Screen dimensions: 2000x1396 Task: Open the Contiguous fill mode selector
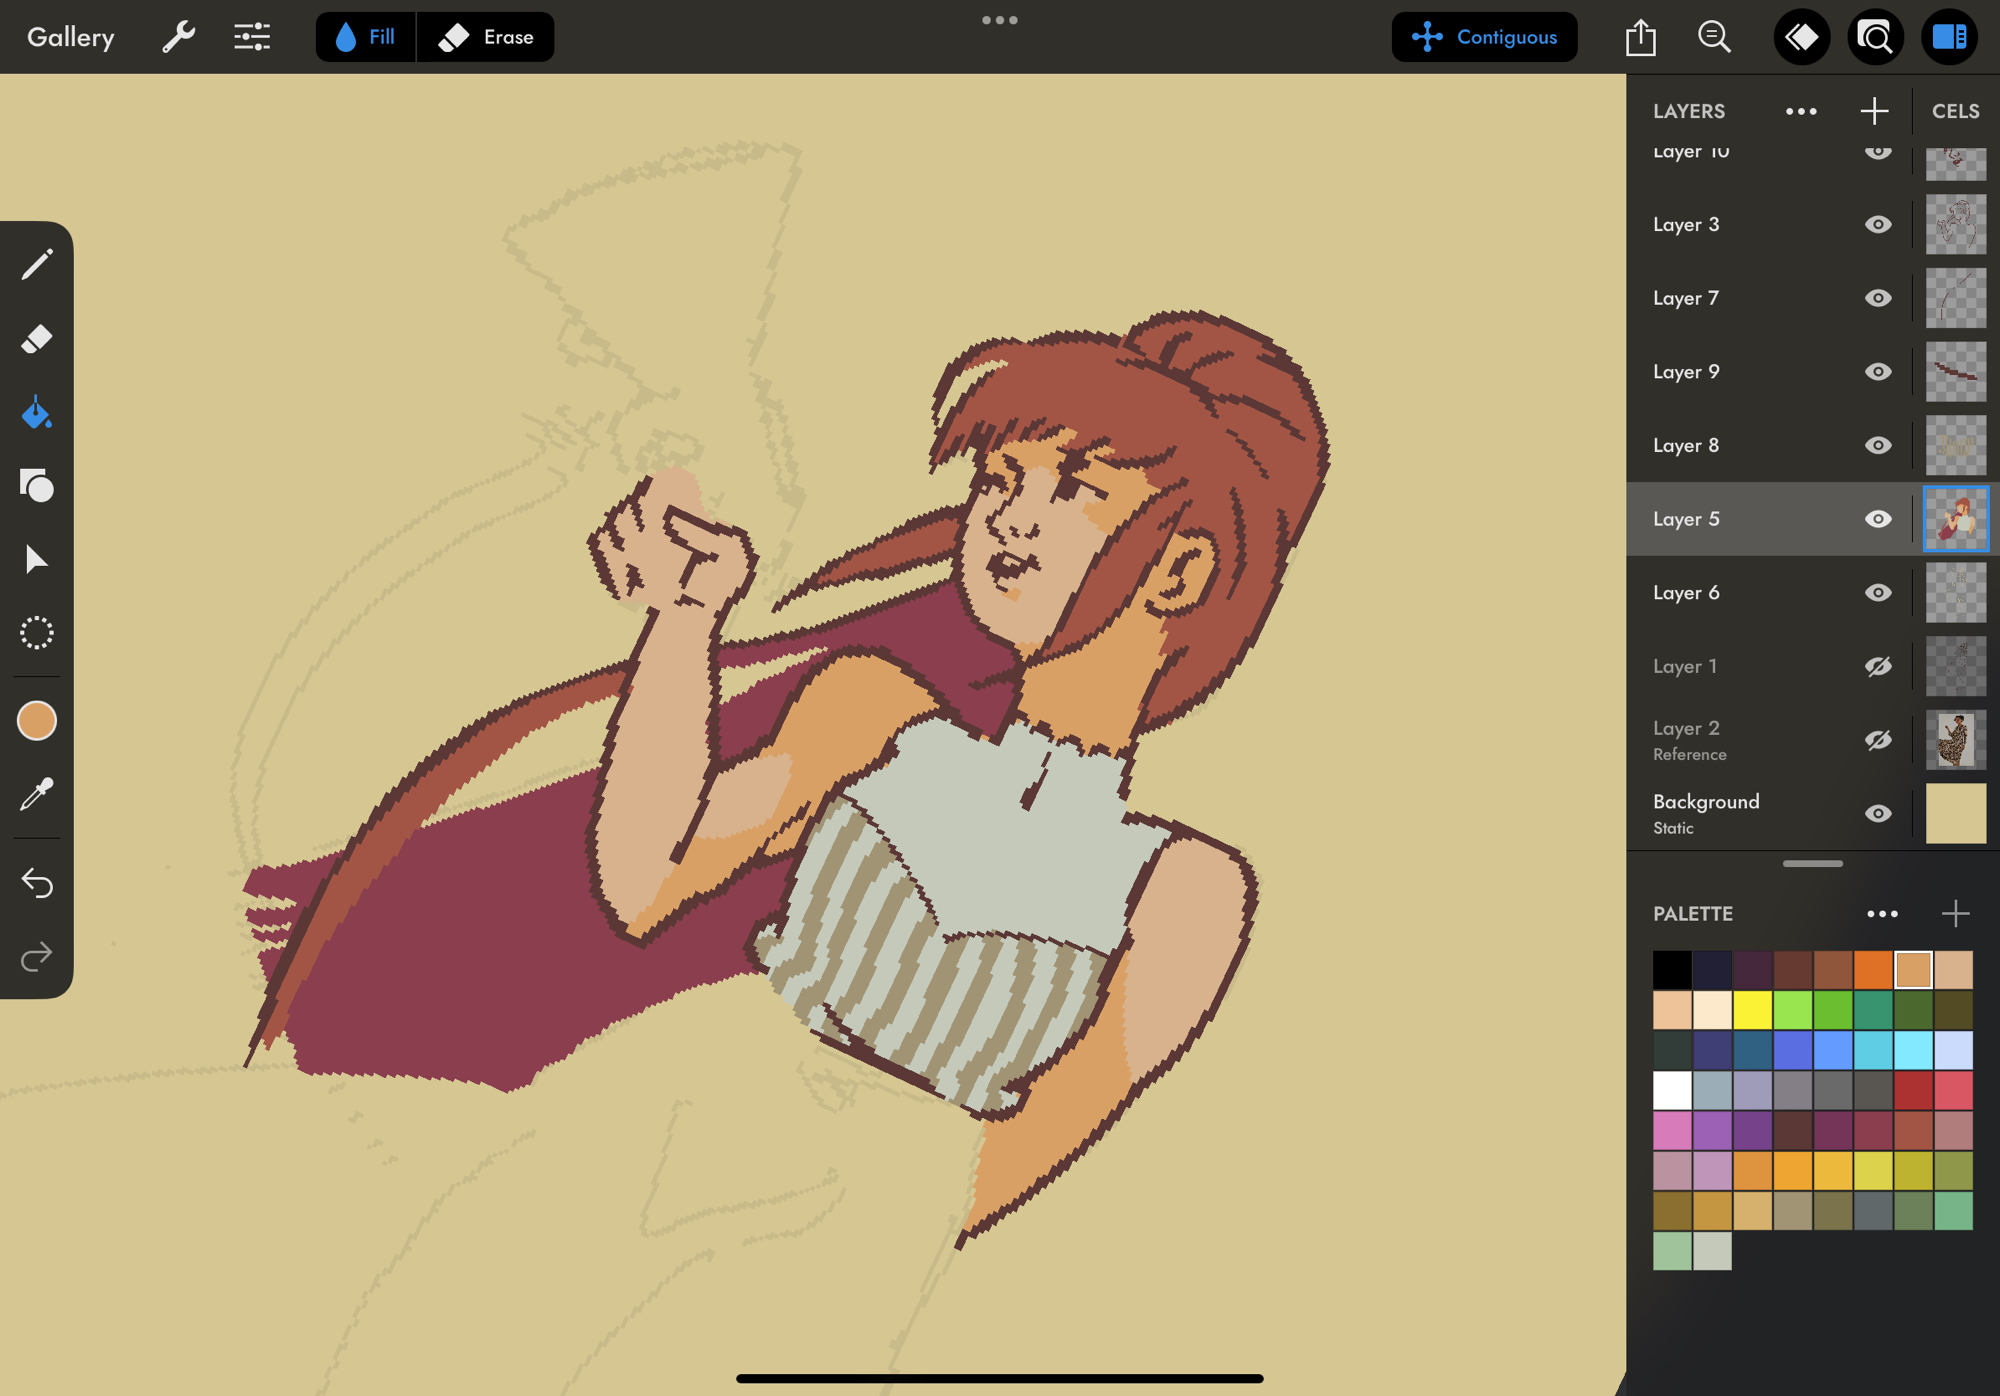coord(1484,37)
